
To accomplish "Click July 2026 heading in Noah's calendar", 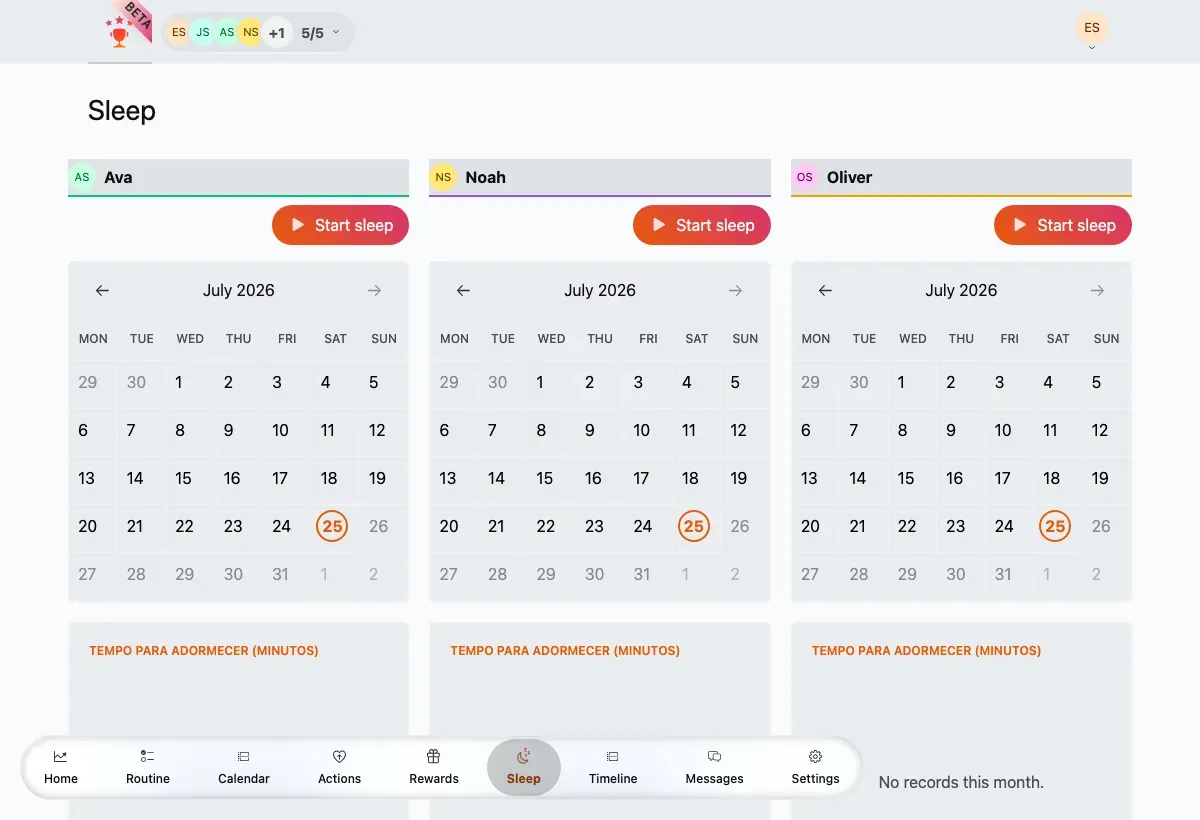I will click(x=600, y=290).
